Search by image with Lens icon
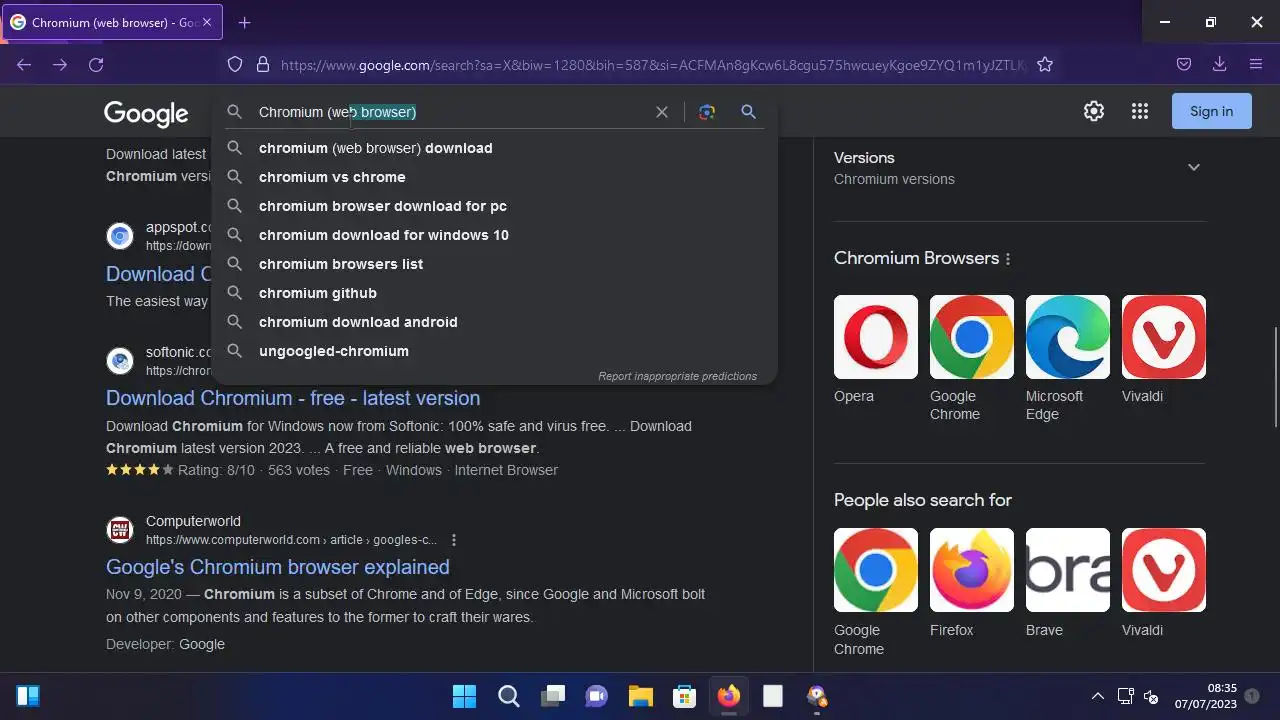 (x=707, y=112)
